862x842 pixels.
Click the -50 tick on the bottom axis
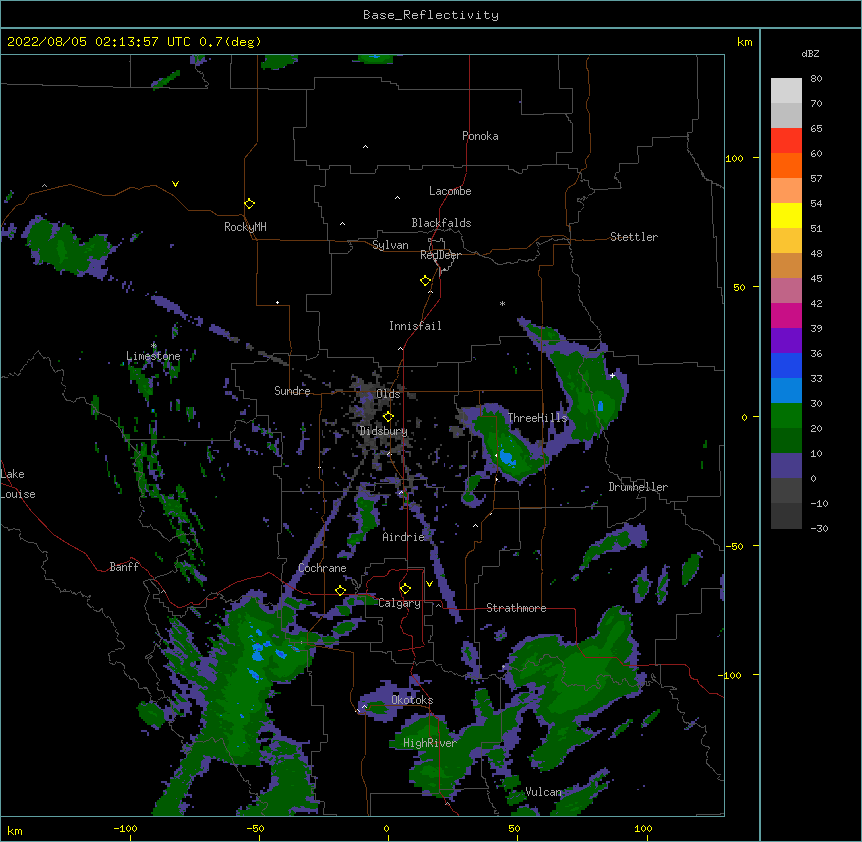[255, 828]
